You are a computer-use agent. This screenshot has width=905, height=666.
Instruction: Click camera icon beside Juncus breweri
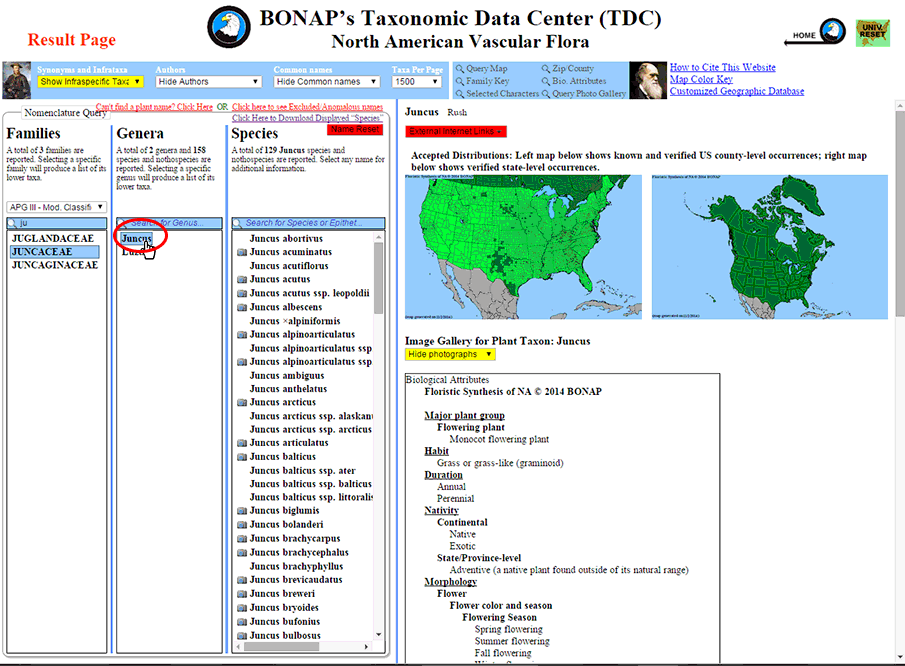pos(242,594)
